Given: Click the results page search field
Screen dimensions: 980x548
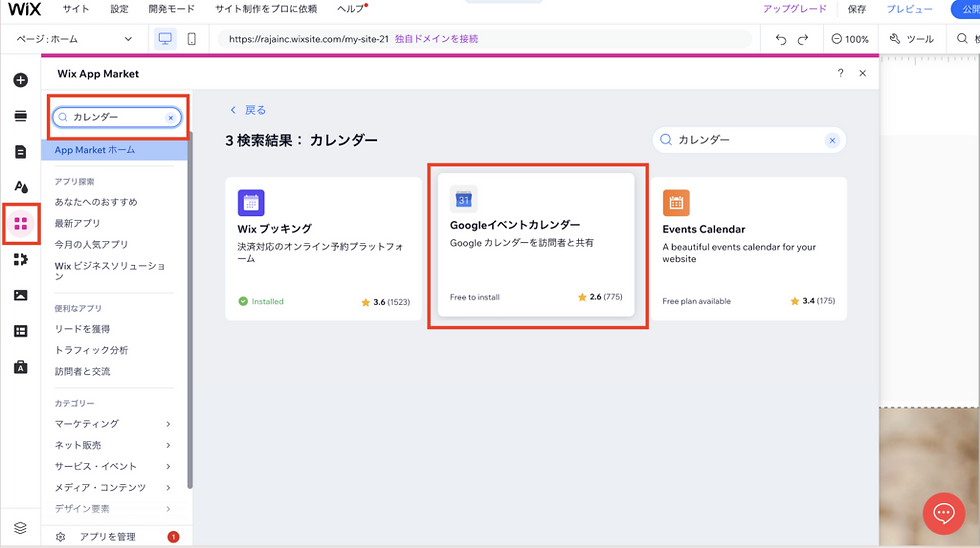Looking at the screenshot, I should [749, 140].
